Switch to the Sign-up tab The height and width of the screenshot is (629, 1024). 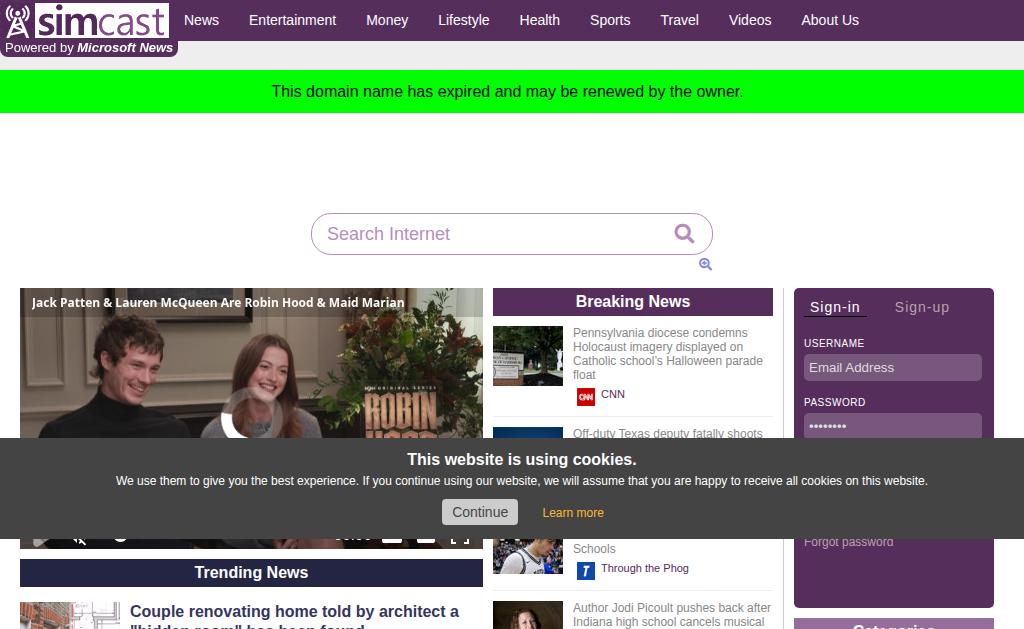click(x=921, y=307)
